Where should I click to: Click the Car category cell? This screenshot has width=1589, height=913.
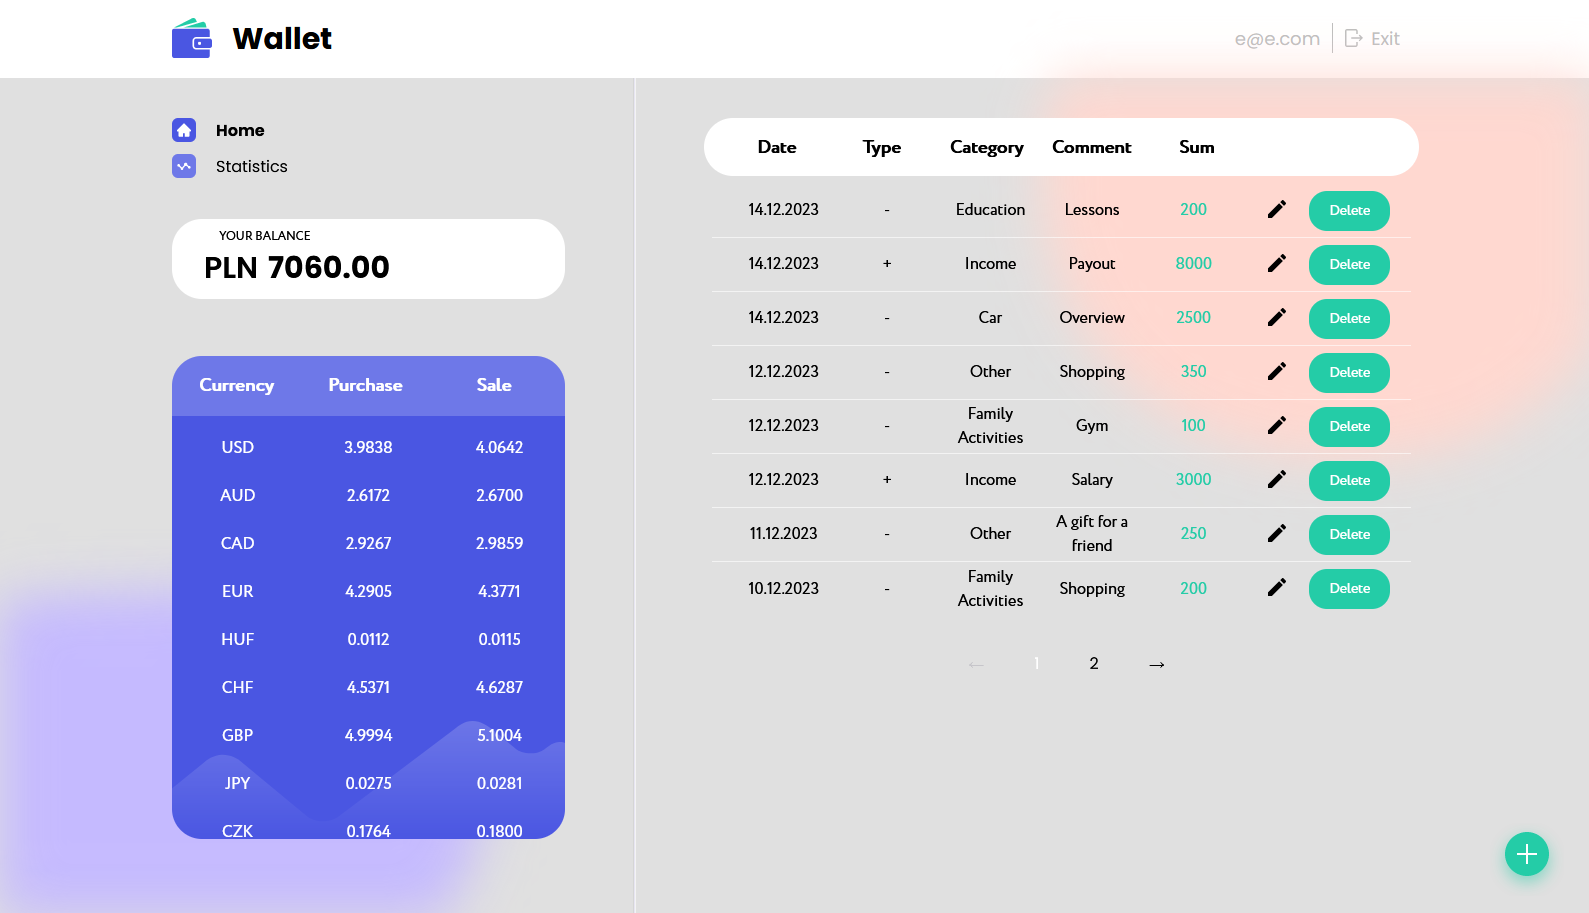click(990, 318)
